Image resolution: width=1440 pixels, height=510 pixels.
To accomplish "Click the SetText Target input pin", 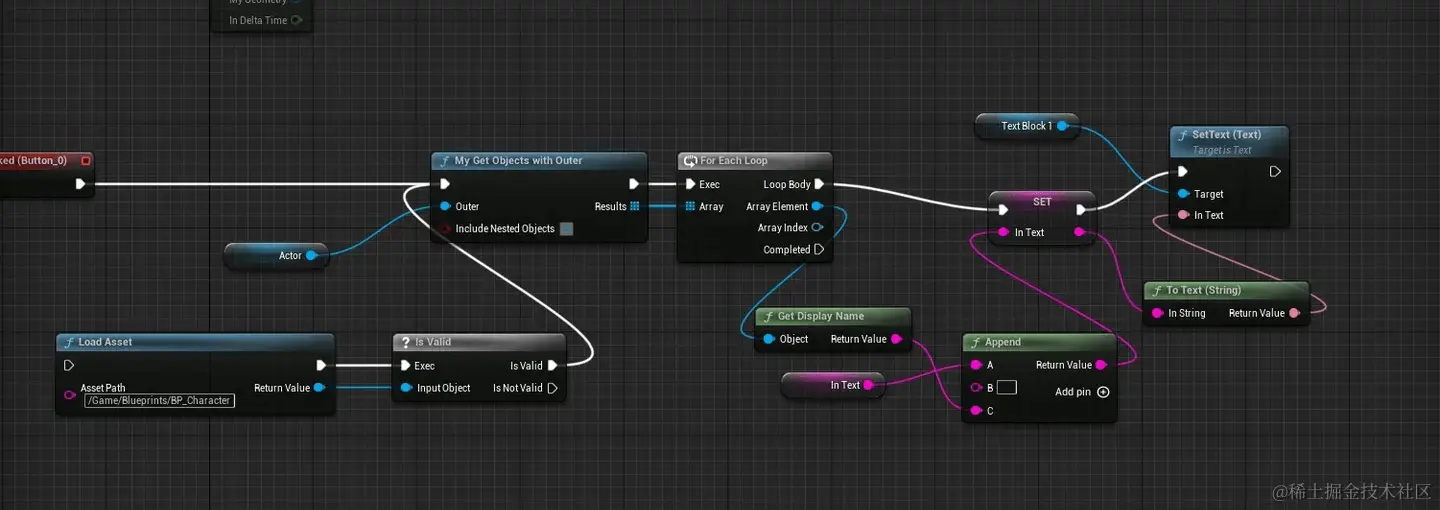I will point(1184,194).
